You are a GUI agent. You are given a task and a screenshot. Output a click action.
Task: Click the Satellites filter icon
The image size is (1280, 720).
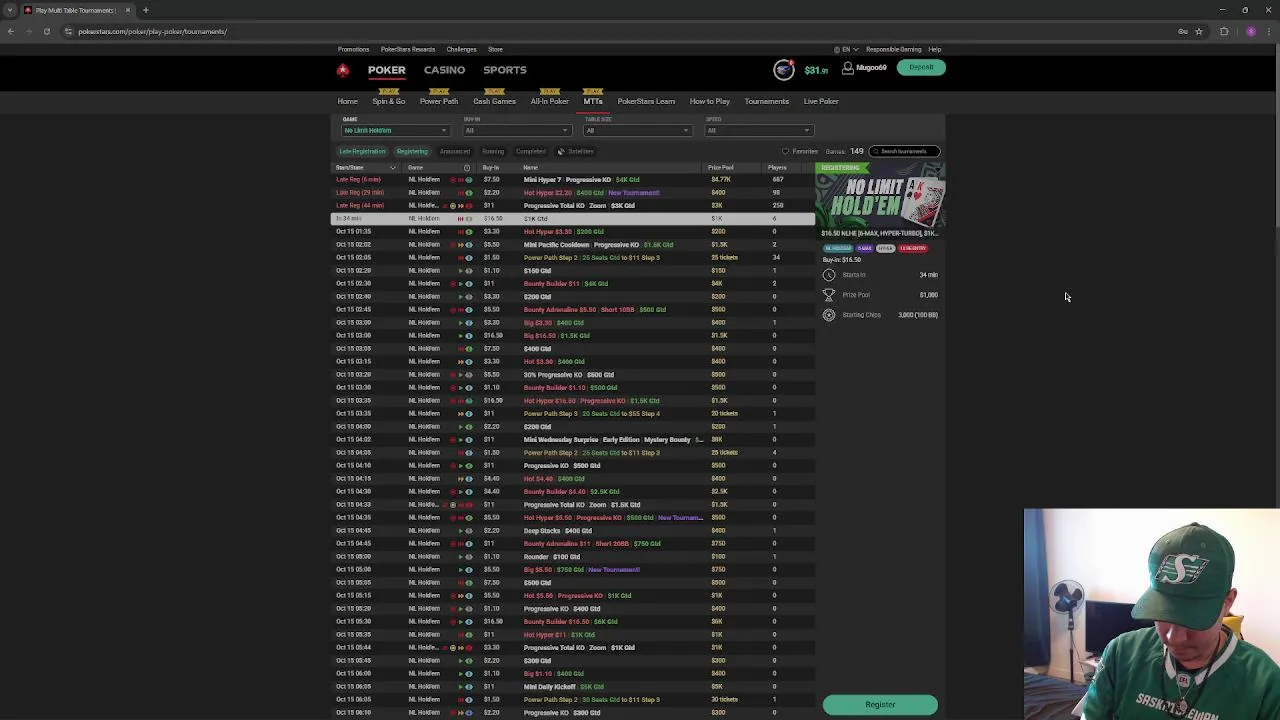tap(561, 151)
